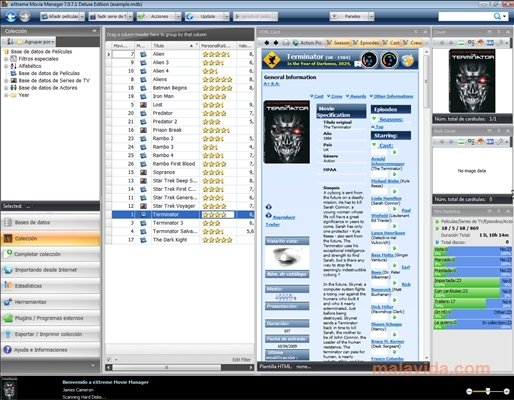Click the pencil edit icon in the Cover toolbar
The image size is (514, 400).
click(x=499, y=43)
